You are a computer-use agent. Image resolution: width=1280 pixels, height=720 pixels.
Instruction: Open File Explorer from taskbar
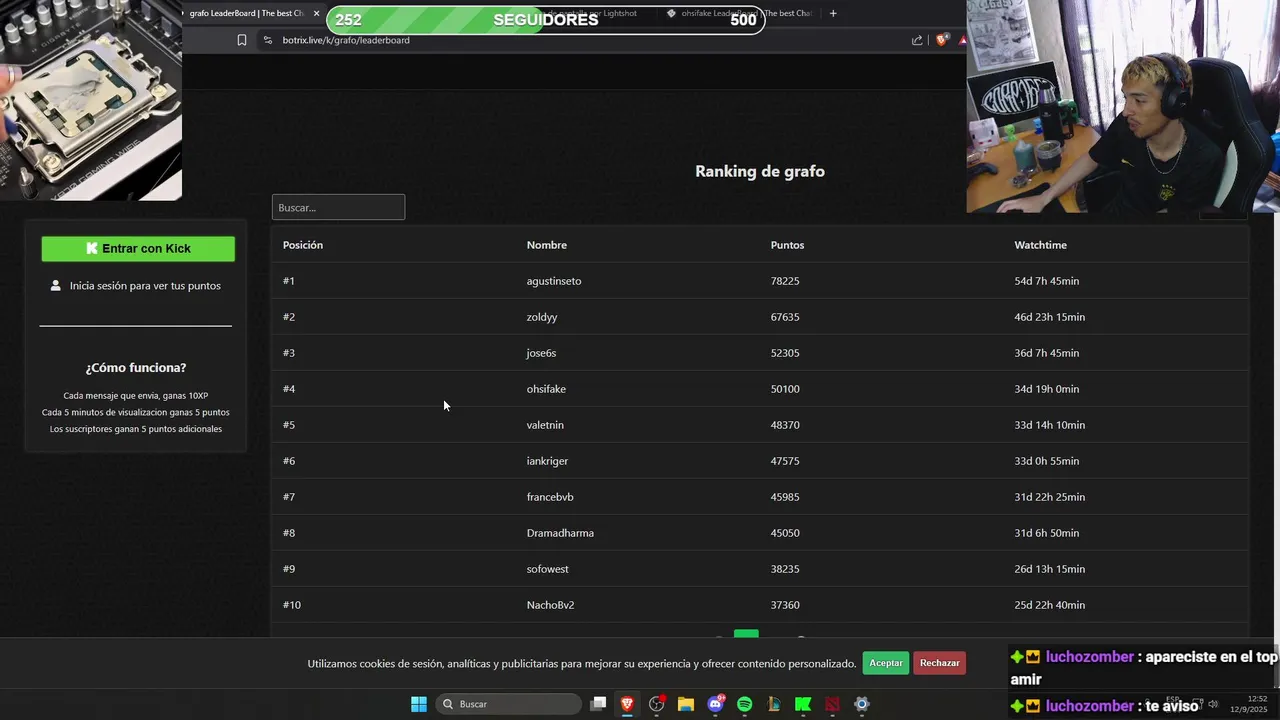pyautogui.click(x=686, y=704)
